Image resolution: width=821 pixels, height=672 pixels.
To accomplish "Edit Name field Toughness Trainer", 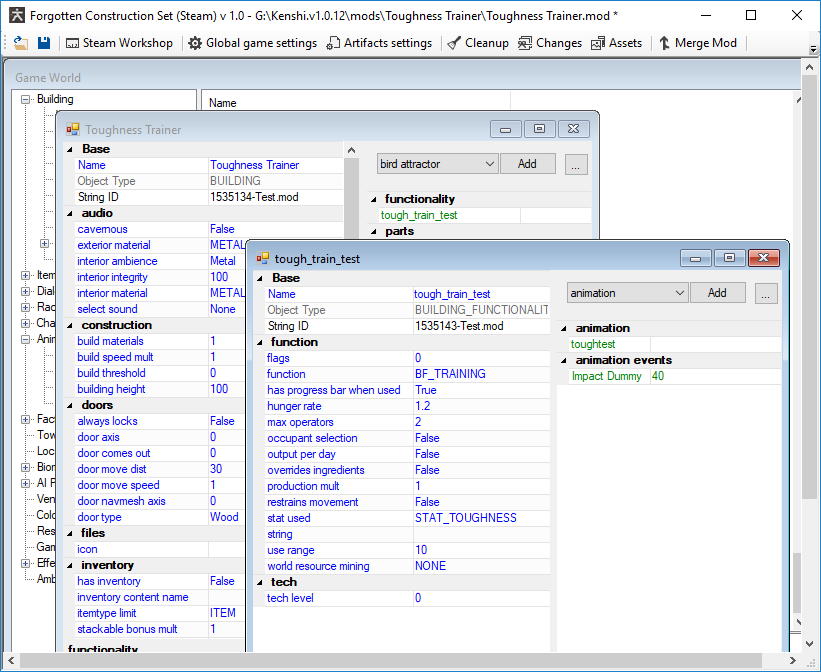I will tap(275, 165).
